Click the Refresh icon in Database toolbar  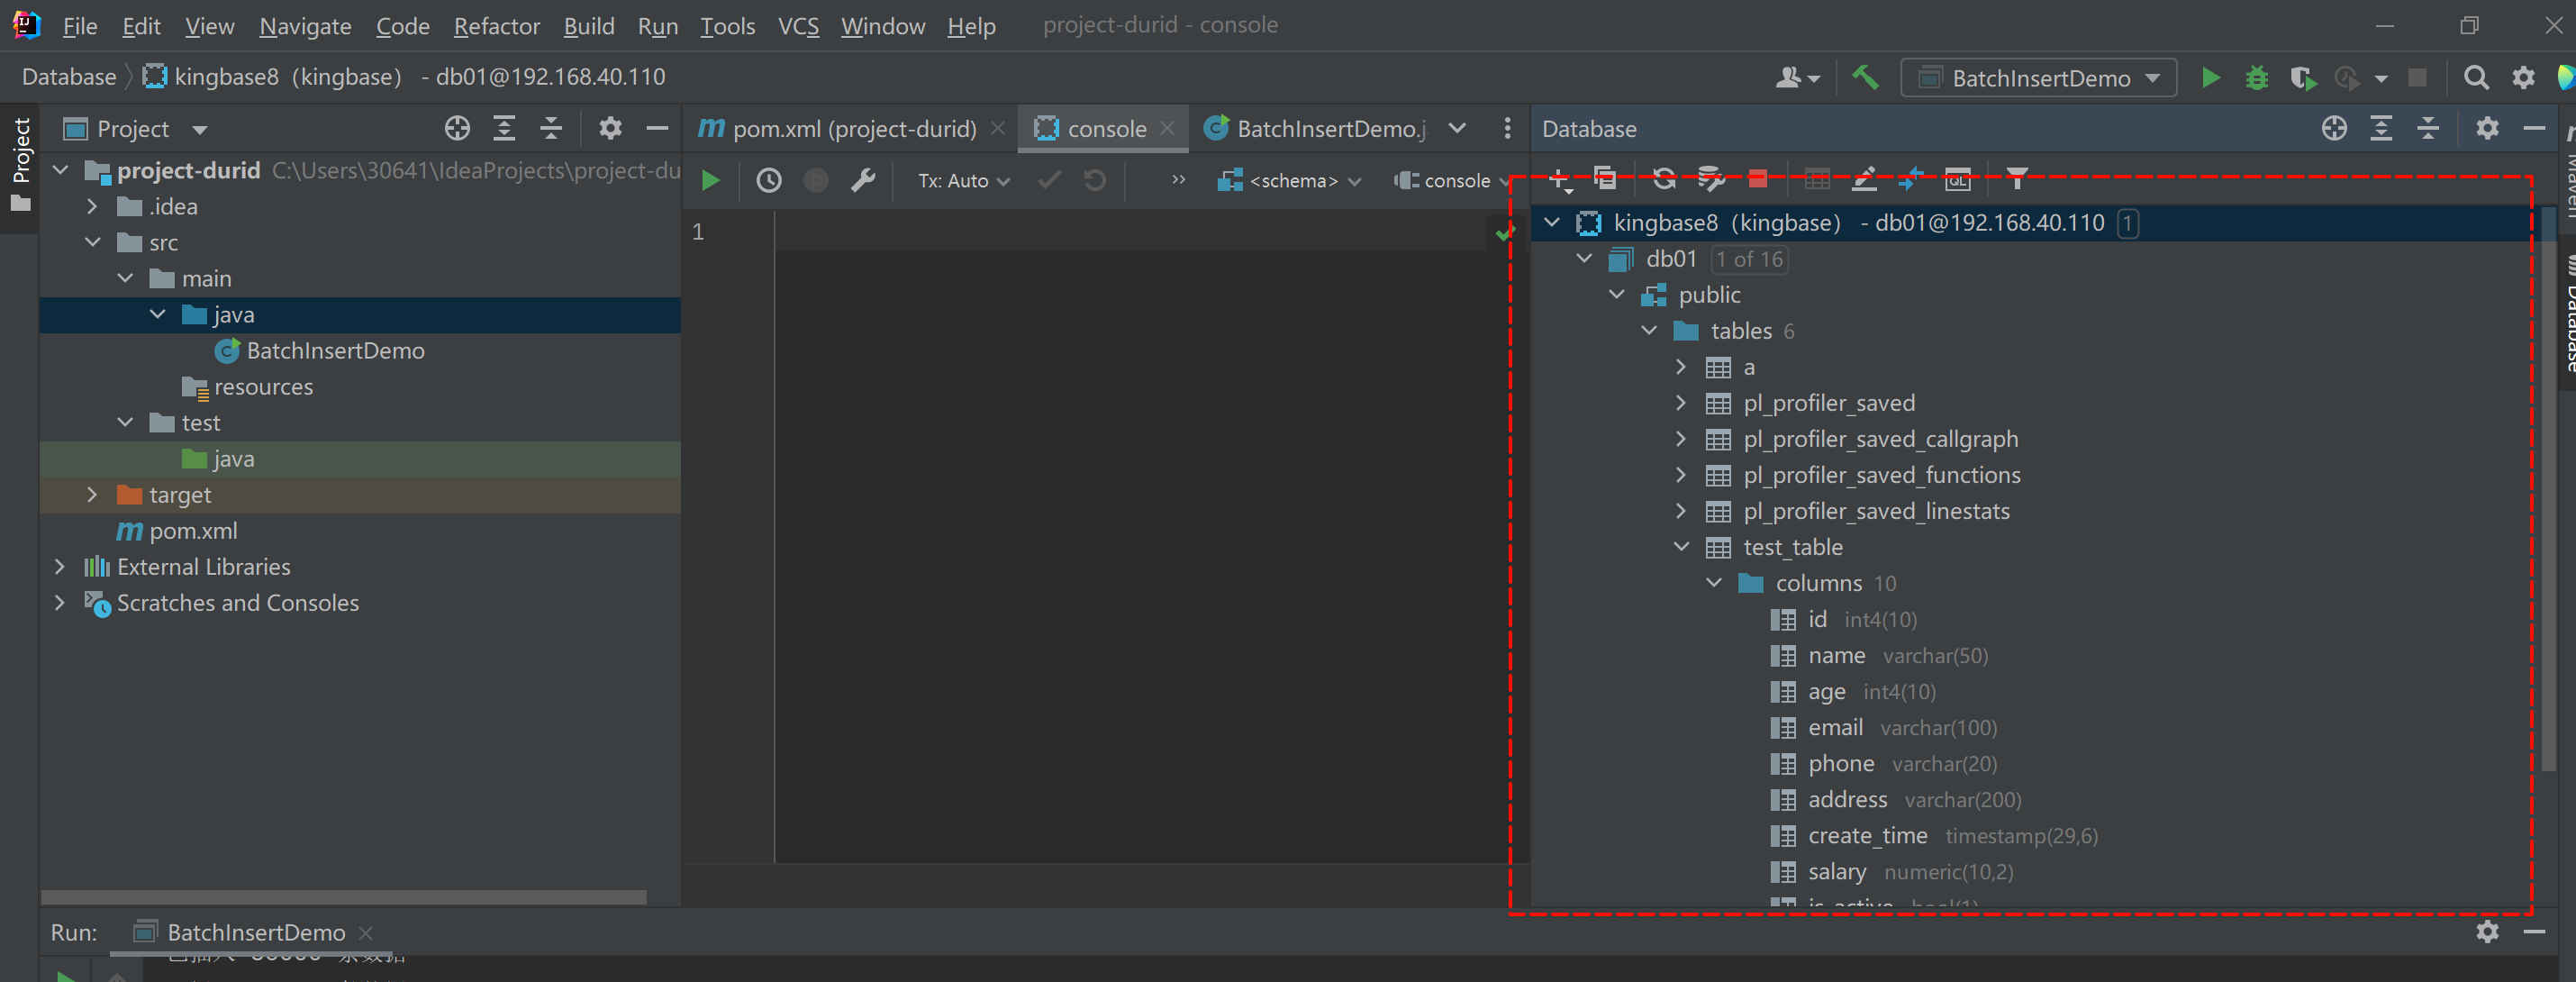(1663, 179)
